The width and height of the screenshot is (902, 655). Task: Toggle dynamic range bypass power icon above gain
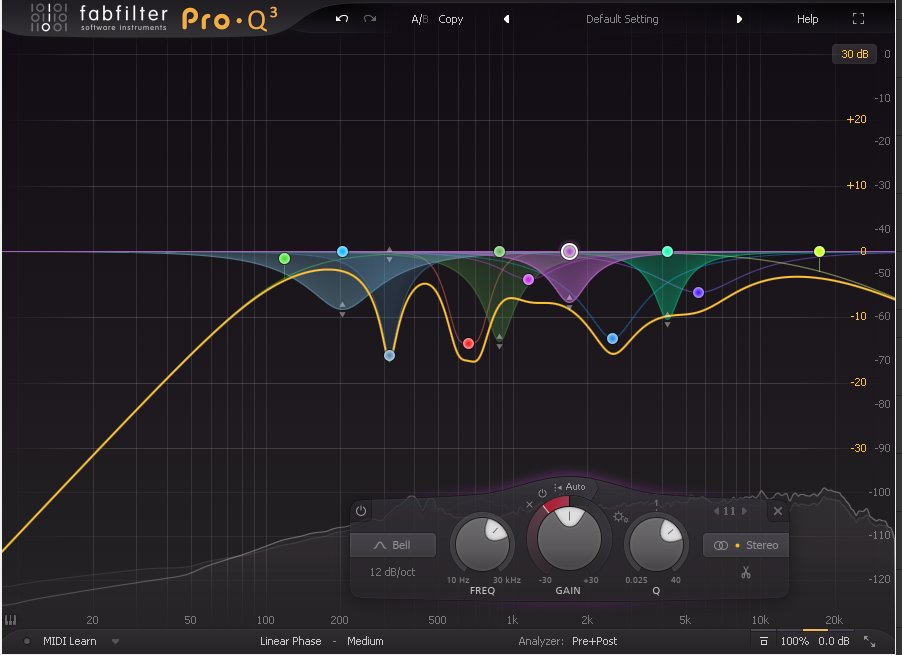click(x=542, y=493)
